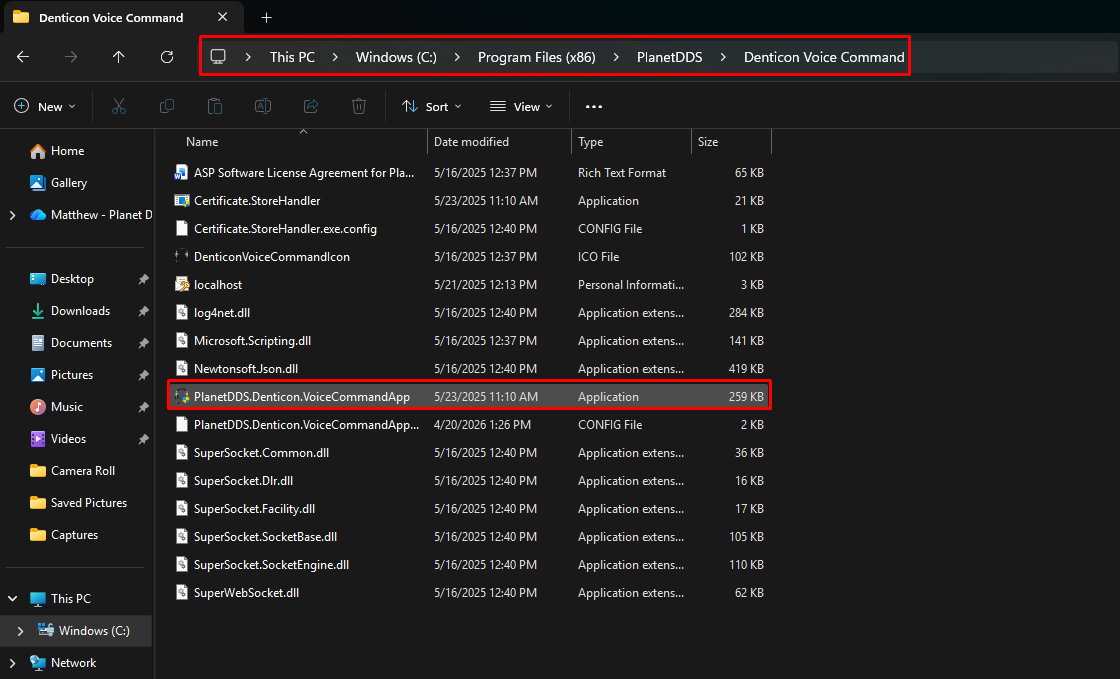Select SuperSocket.Dlr.dll file

[x=469, y=481]
